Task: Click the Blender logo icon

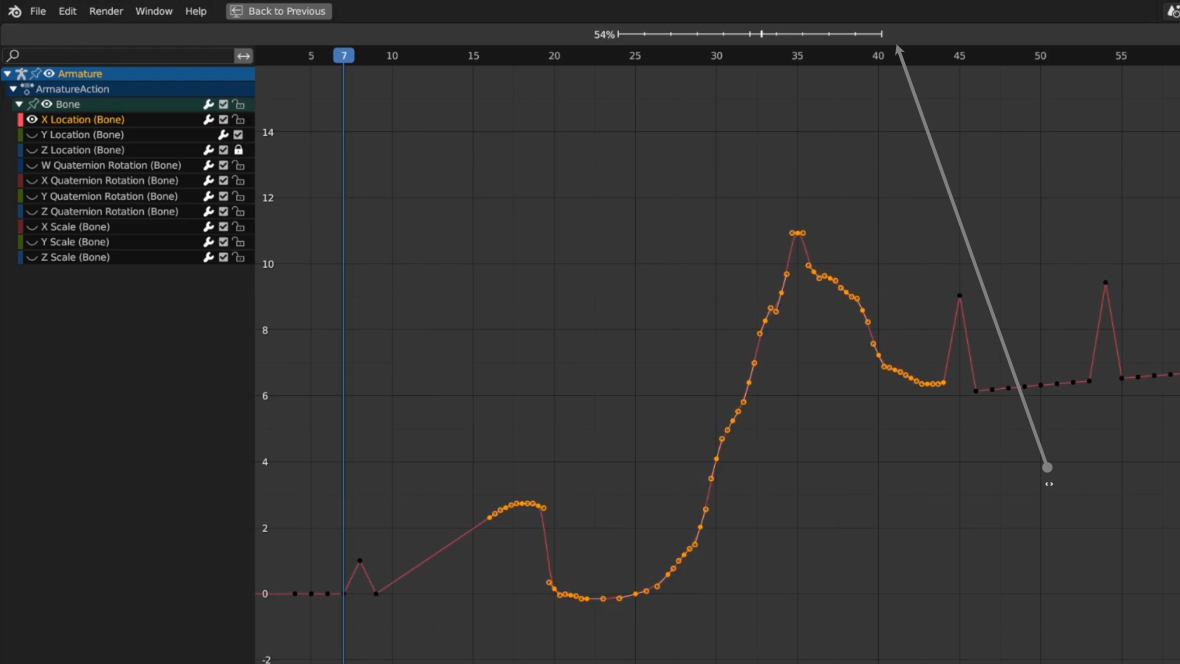Action: pos(14,11)
